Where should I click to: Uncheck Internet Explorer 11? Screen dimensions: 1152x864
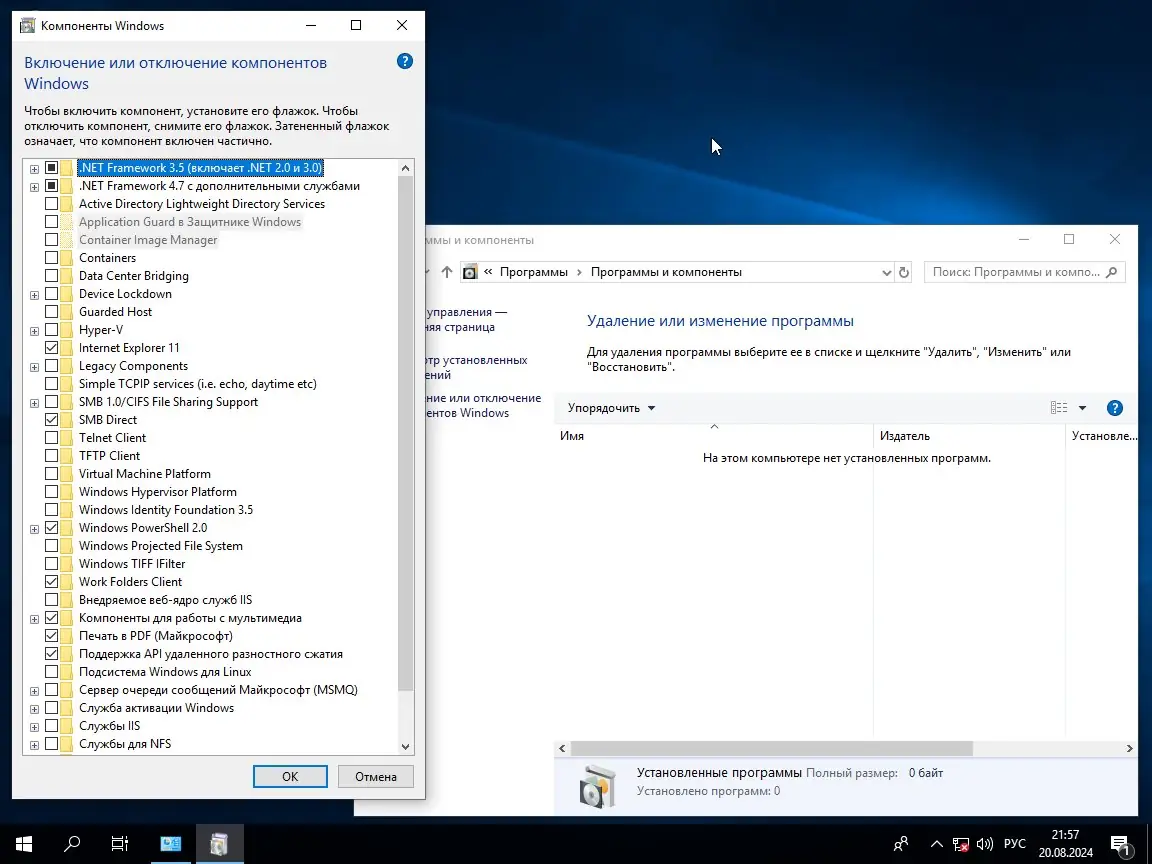tap(51, 348)
